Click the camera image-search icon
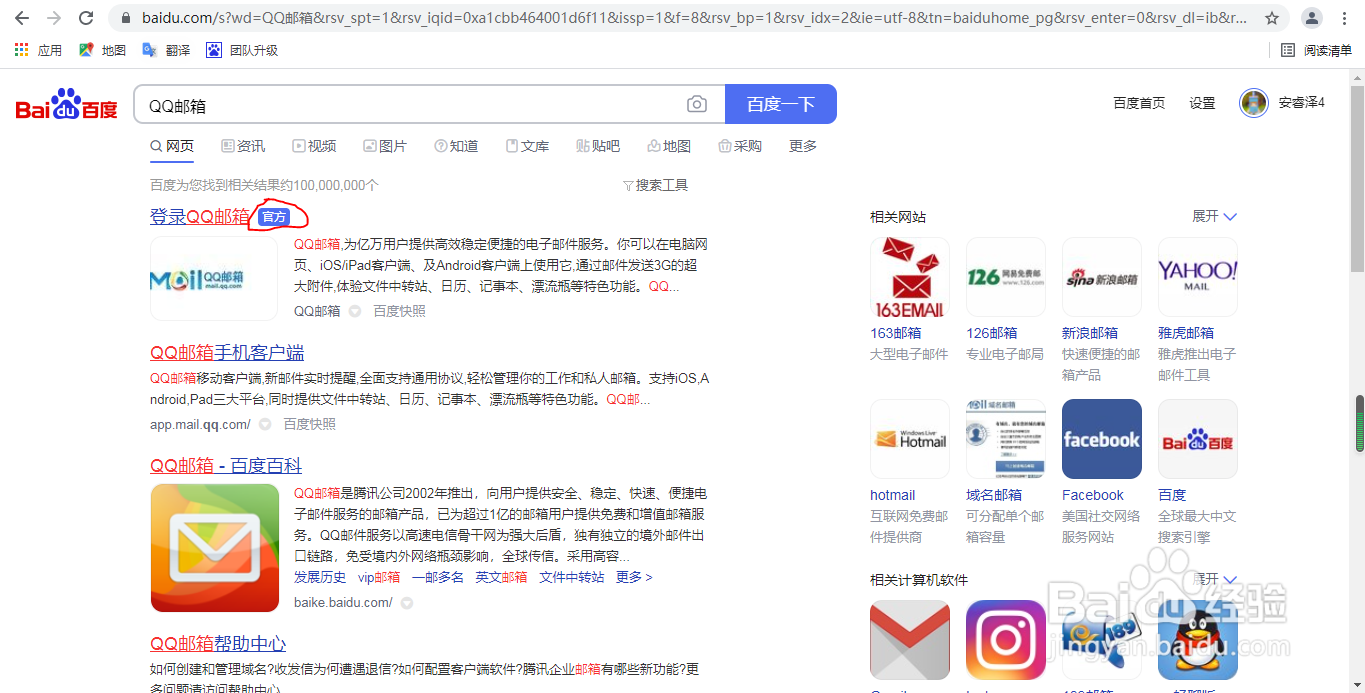Screen dimensions: 1365x693 tap(697, 104)
